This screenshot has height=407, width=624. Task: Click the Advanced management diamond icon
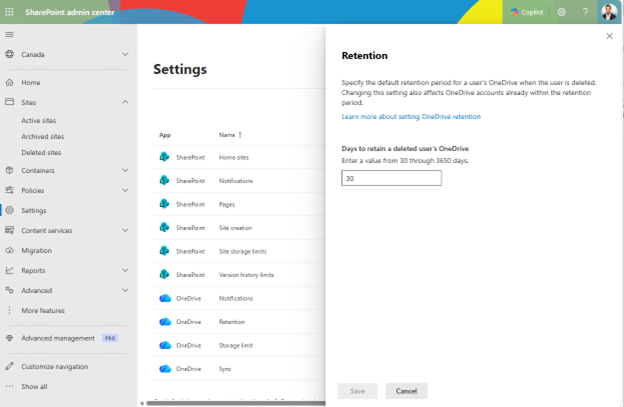[10, 338]
